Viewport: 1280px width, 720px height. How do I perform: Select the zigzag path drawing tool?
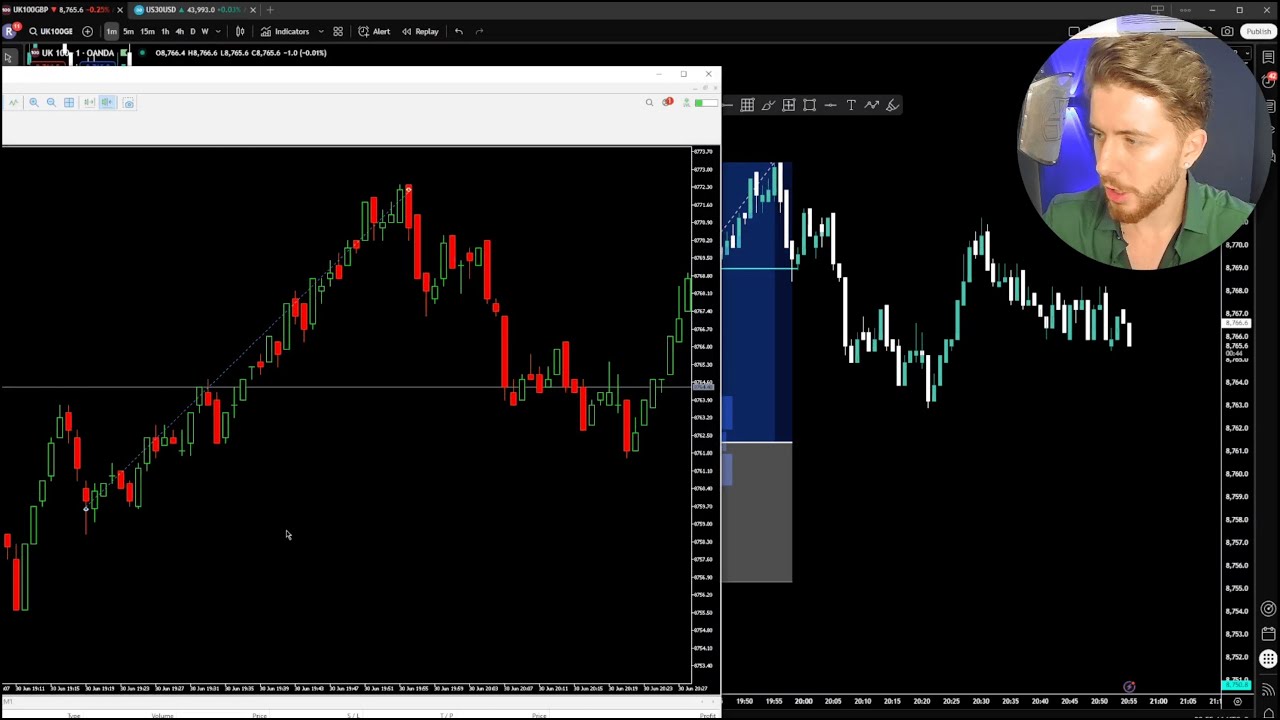(872, 105)
